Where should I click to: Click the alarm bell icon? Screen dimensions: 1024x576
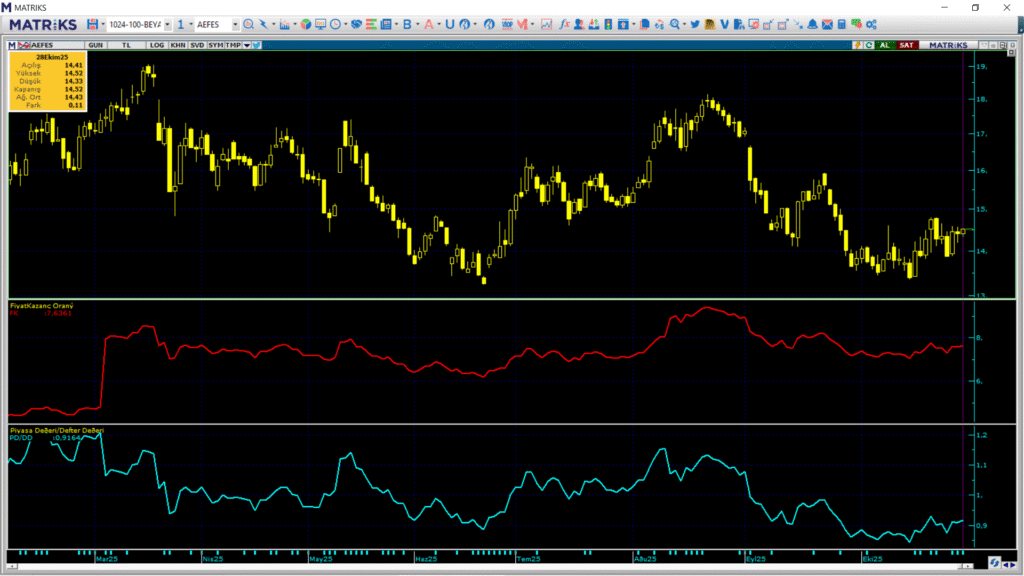812,24
